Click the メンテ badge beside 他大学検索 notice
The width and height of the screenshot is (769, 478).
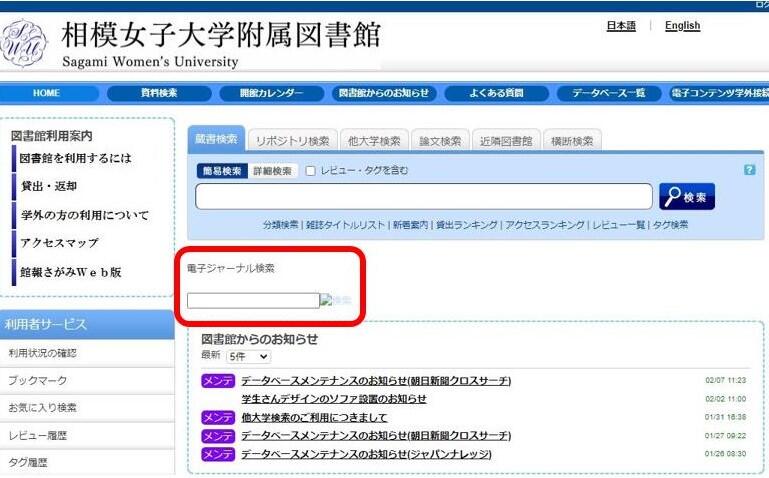218,417
